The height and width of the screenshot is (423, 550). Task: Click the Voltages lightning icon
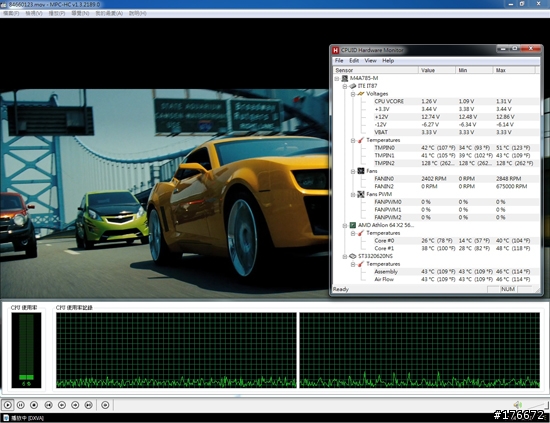[361, 94]
